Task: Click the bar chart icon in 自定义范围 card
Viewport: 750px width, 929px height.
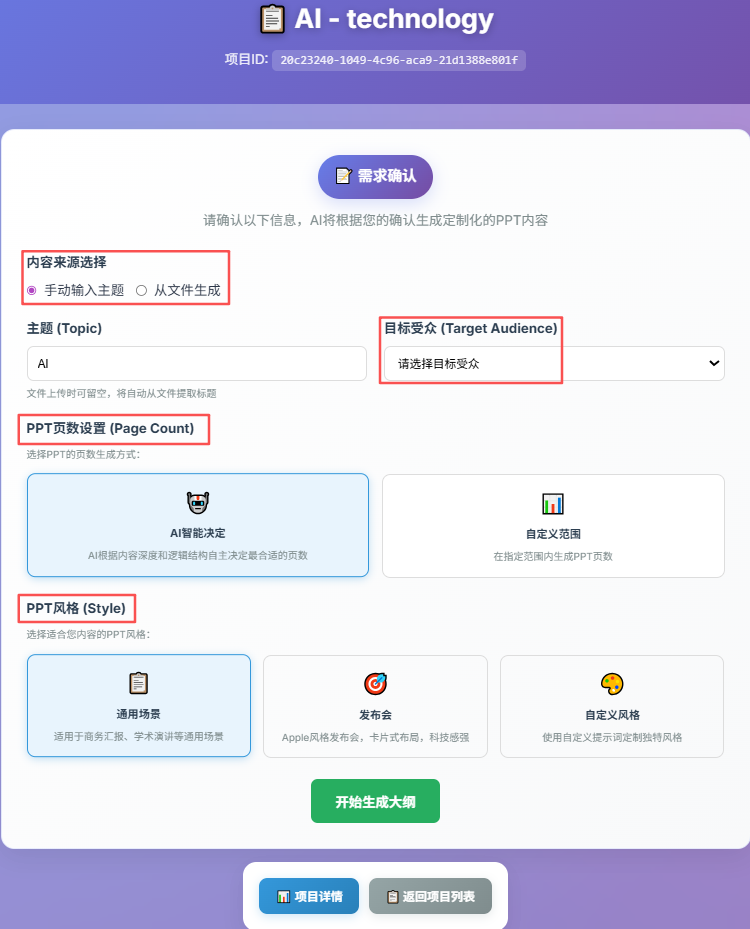Action: 553,504
